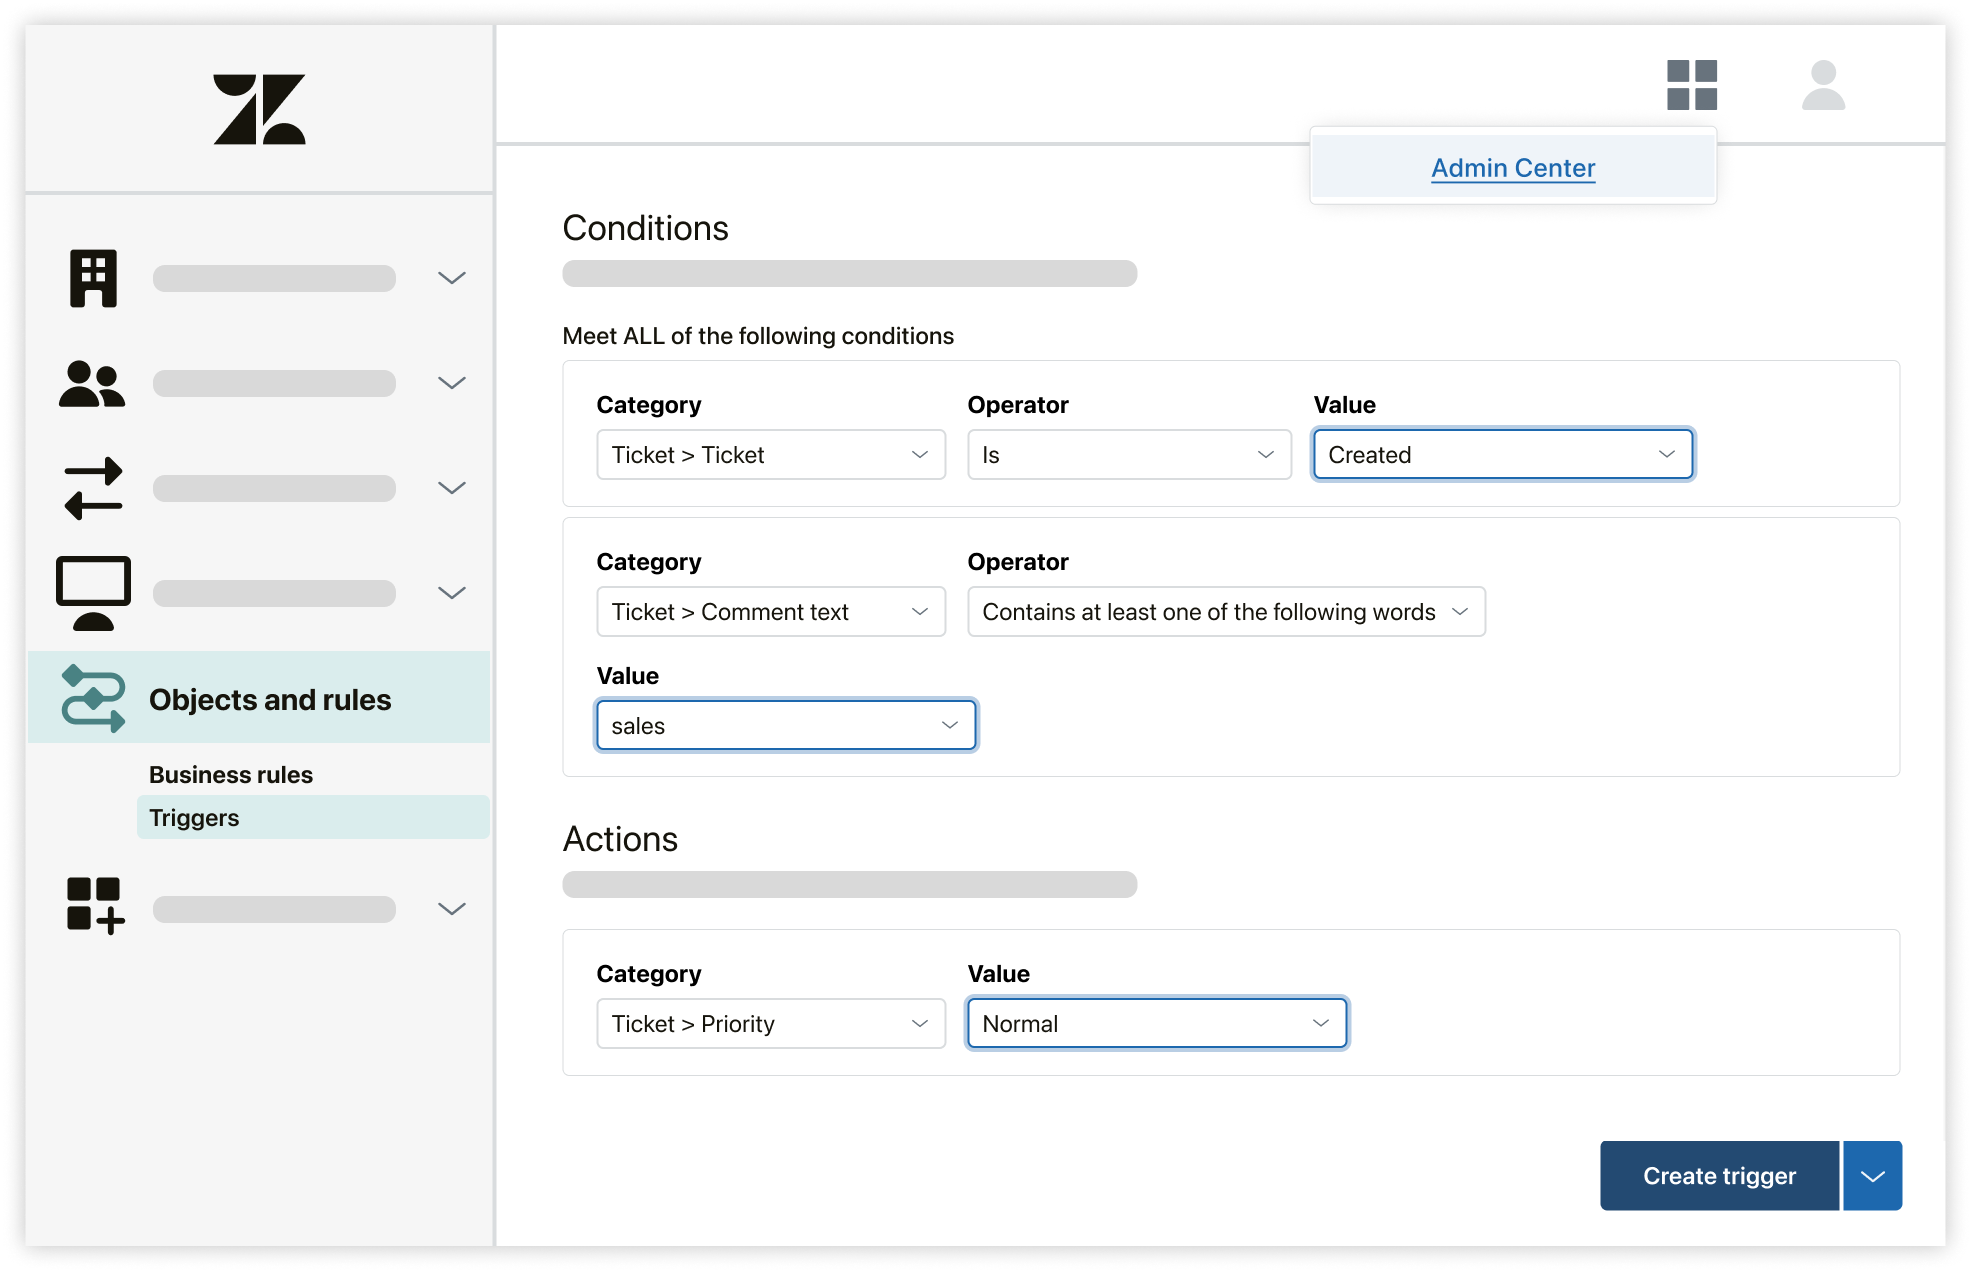Open Admin Center from grid menu
Screen dimensions: 1971x1271
pos(1511,168)
